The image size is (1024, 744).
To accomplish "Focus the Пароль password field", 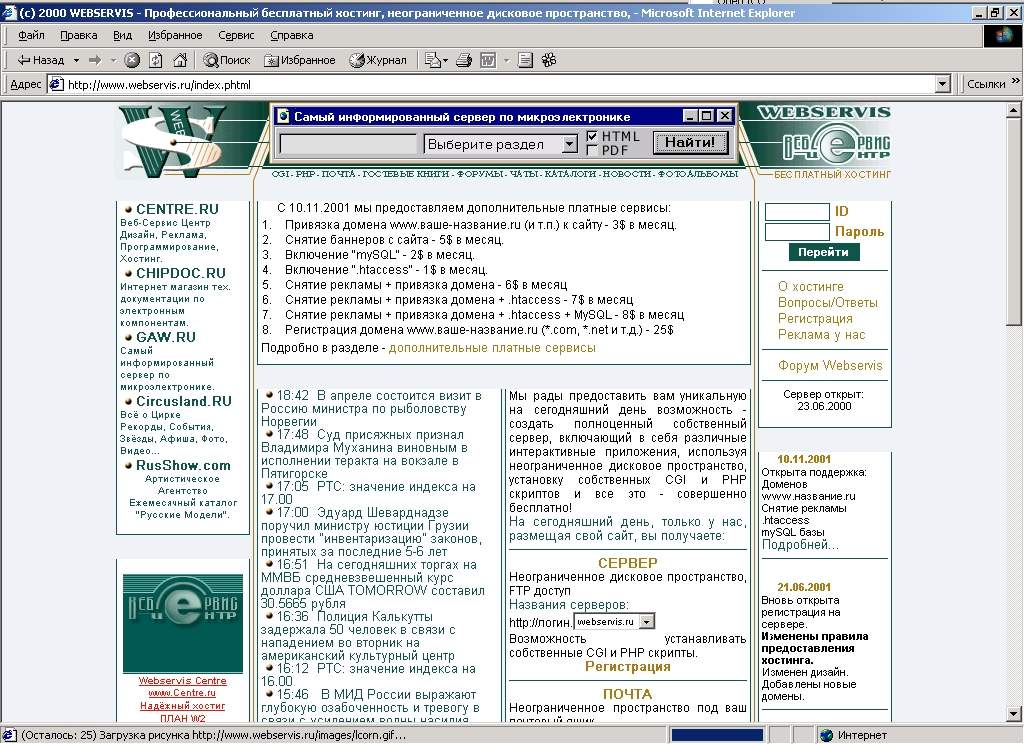I will point(797,232).
